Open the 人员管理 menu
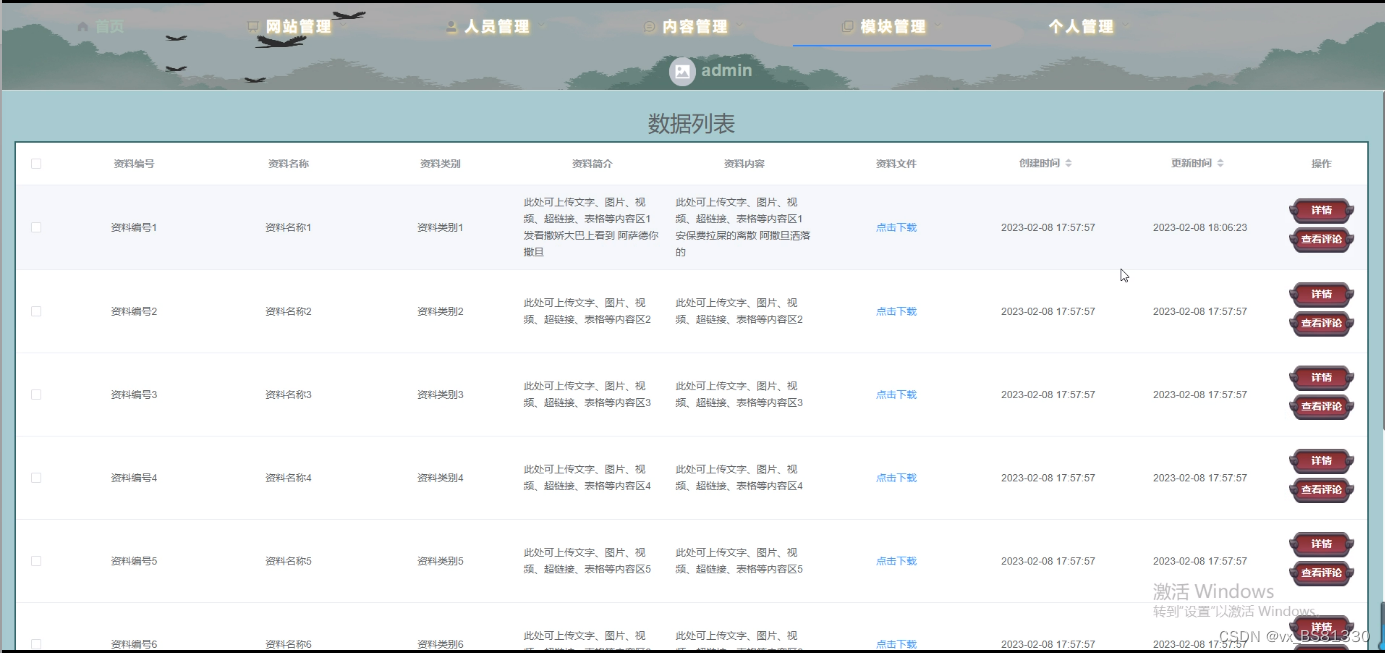The width and height of the screenshot is (1385, 653). [496, 27]
